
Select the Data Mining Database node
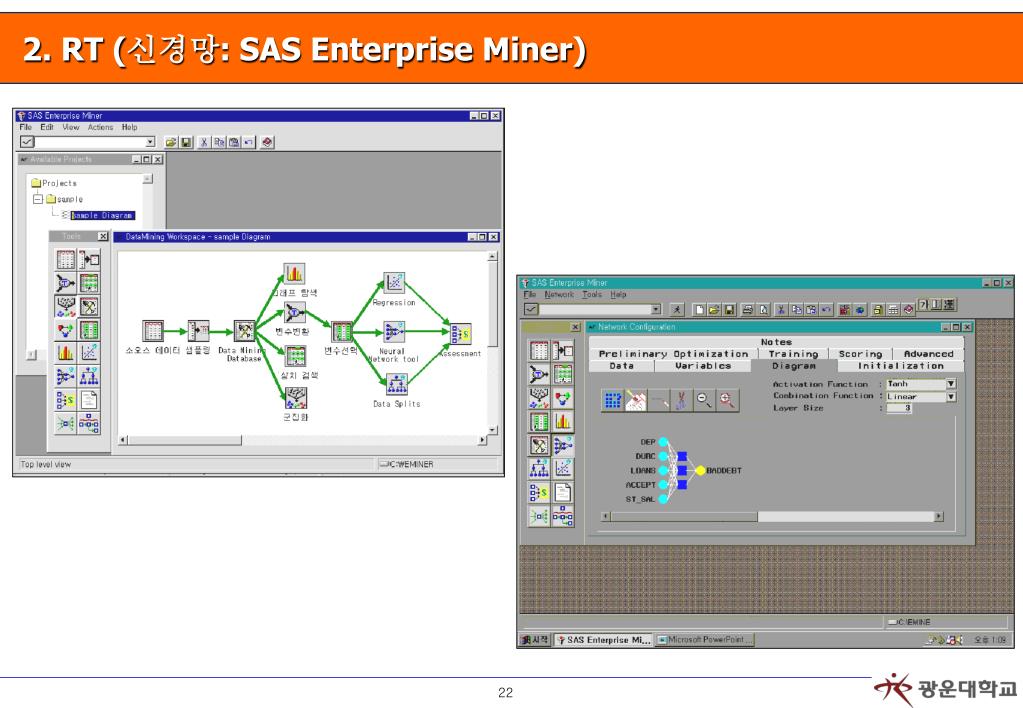click(245, 331)
